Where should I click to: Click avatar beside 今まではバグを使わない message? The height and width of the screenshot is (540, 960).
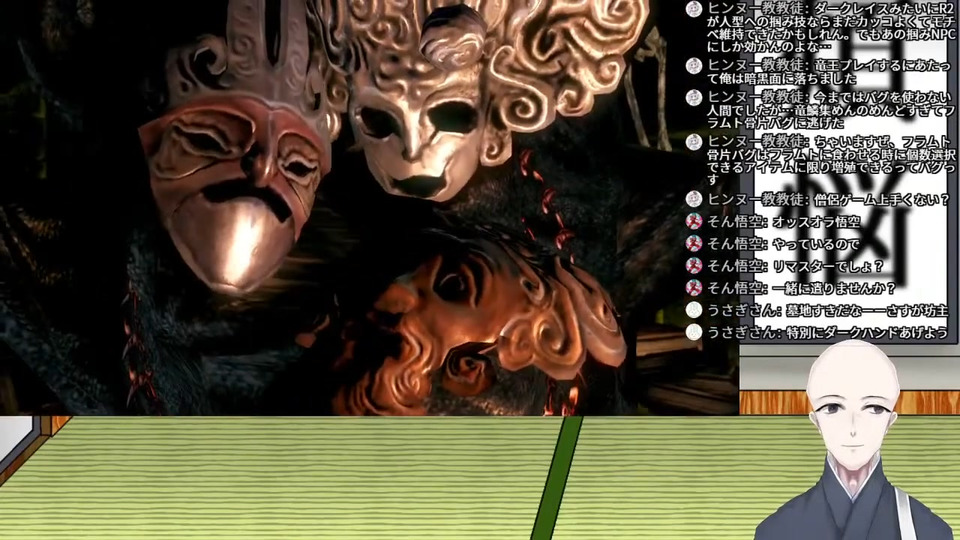[694, 98]
